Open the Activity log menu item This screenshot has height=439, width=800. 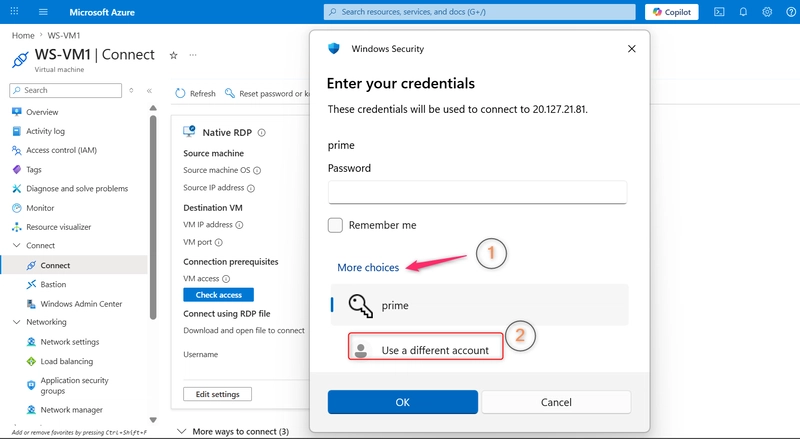click(45, 131)
